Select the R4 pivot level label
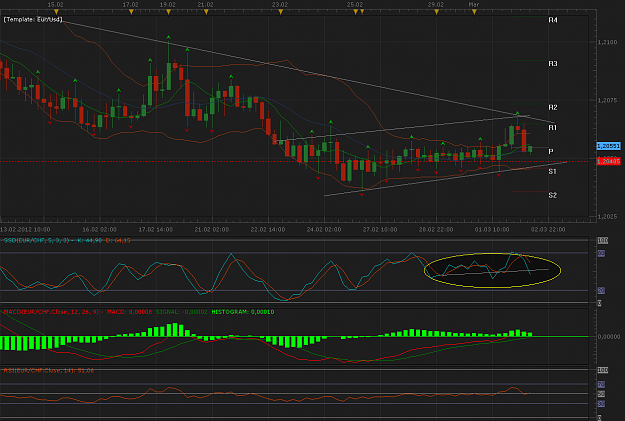This screenshot has width=625, height=421. [552, 20]
